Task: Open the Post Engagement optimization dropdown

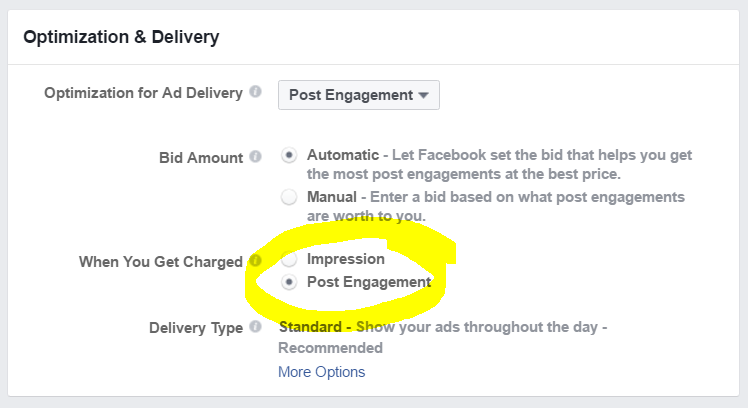Action: click(x=359, y=95)
